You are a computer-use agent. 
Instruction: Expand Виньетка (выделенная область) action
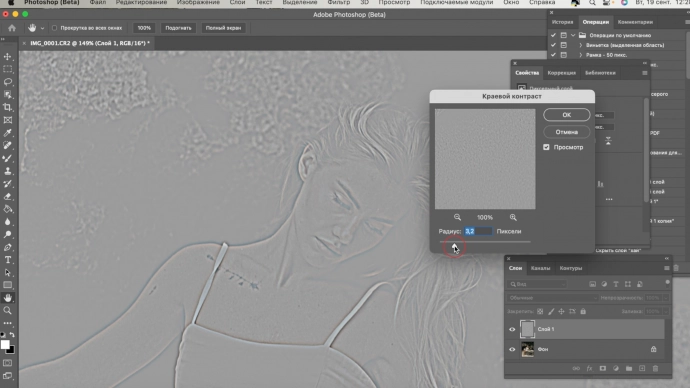pos(581,45)
